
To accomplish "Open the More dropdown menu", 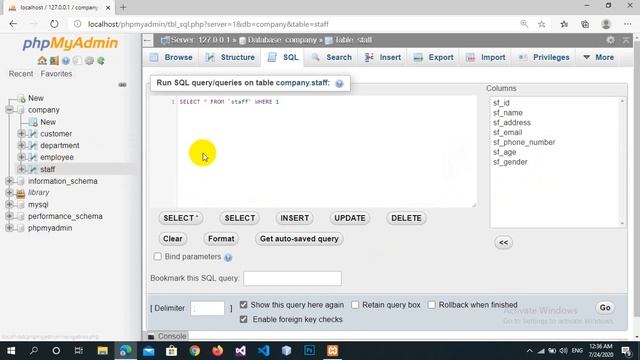I will click(x=598, y=58).
